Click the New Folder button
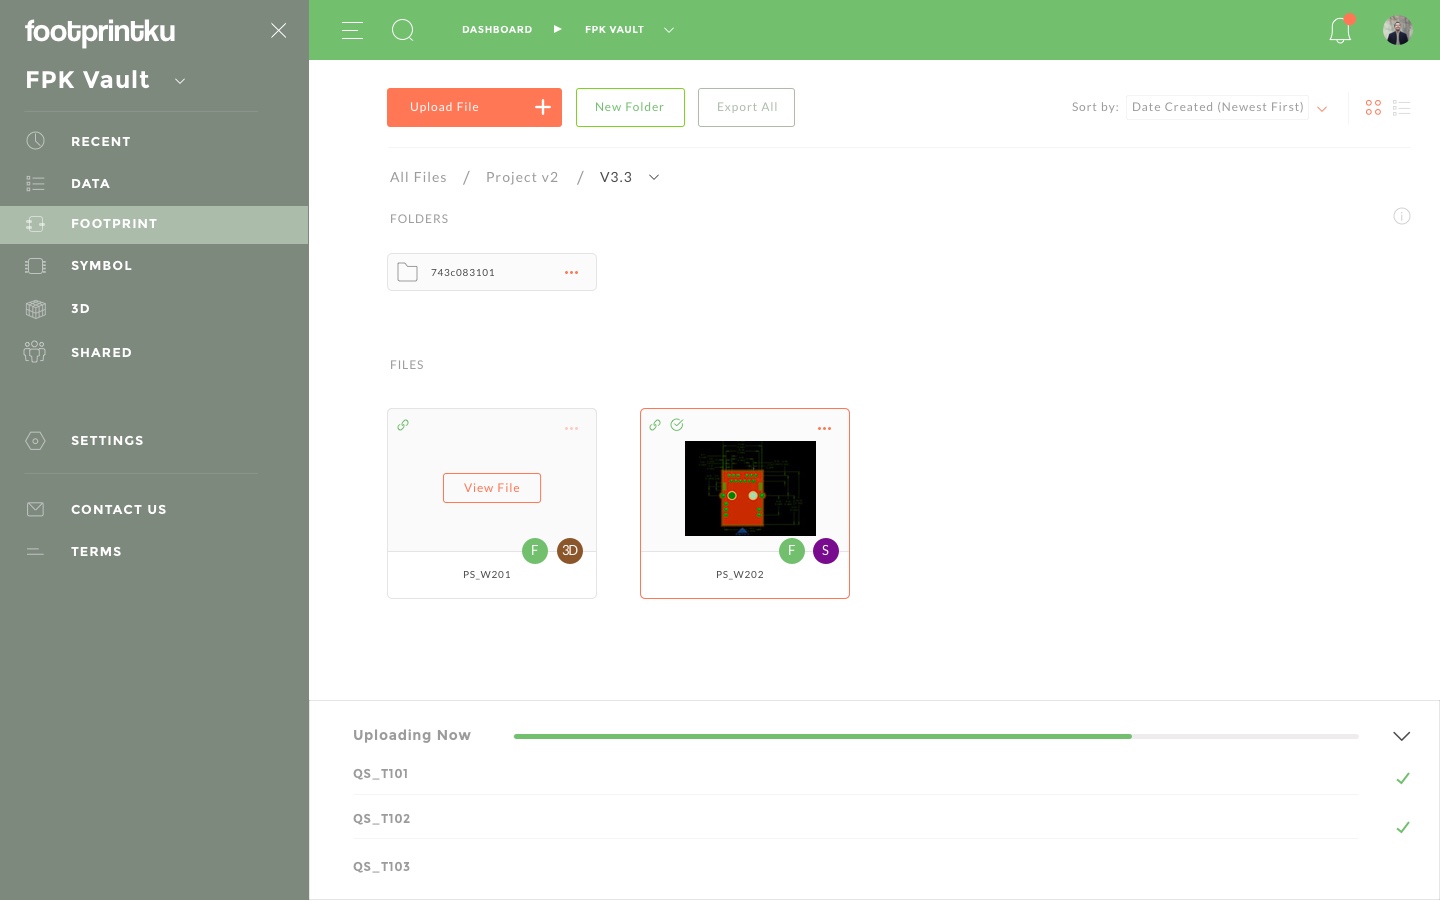Viewport: 1440px width, 900px height. (x=630, y=107)
